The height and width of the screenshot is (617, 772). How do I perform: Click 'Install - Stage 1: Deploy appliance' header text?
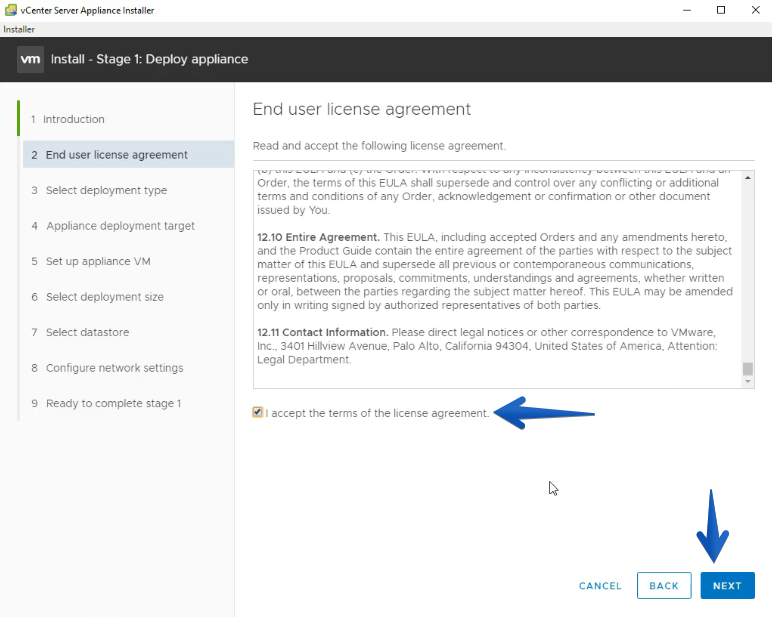[x=149, y=59]
